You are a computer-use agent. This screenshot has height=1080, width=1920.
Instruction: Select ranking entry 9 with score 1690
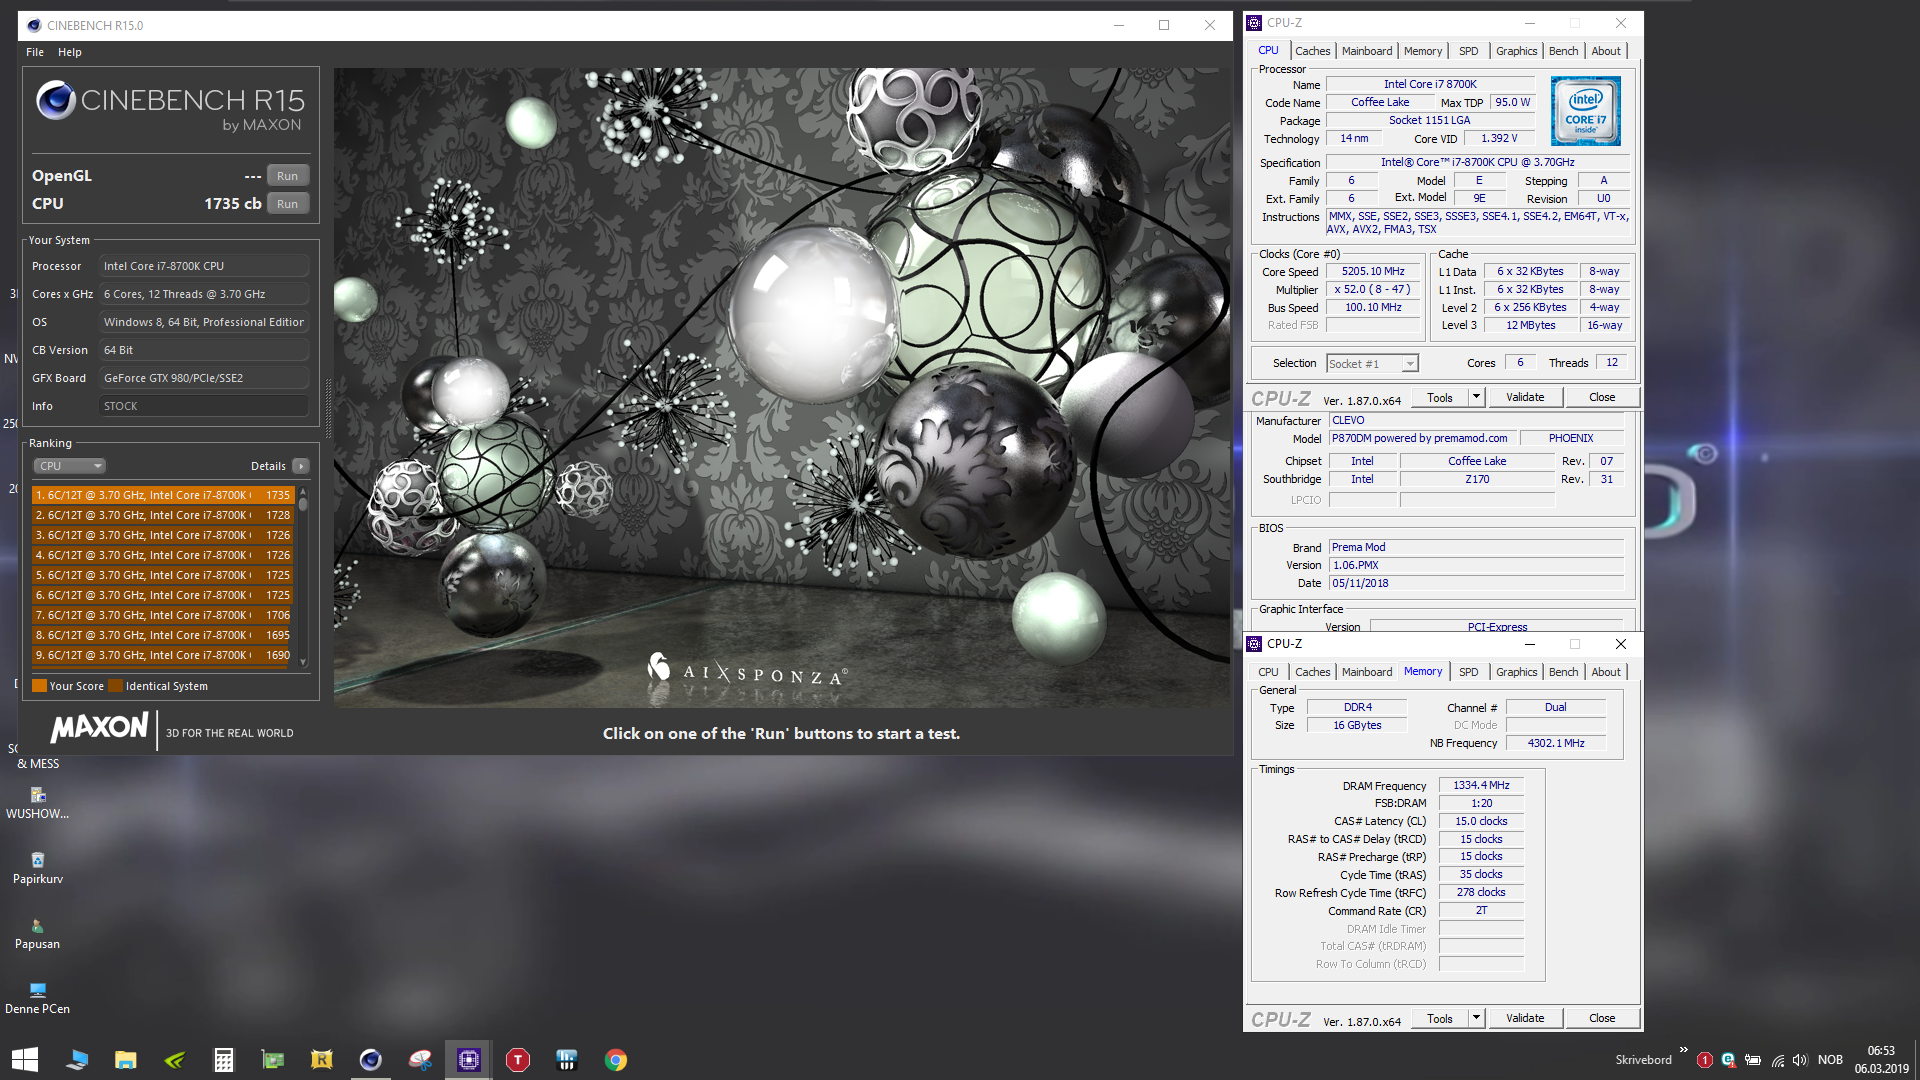click(x=163, y=655)
